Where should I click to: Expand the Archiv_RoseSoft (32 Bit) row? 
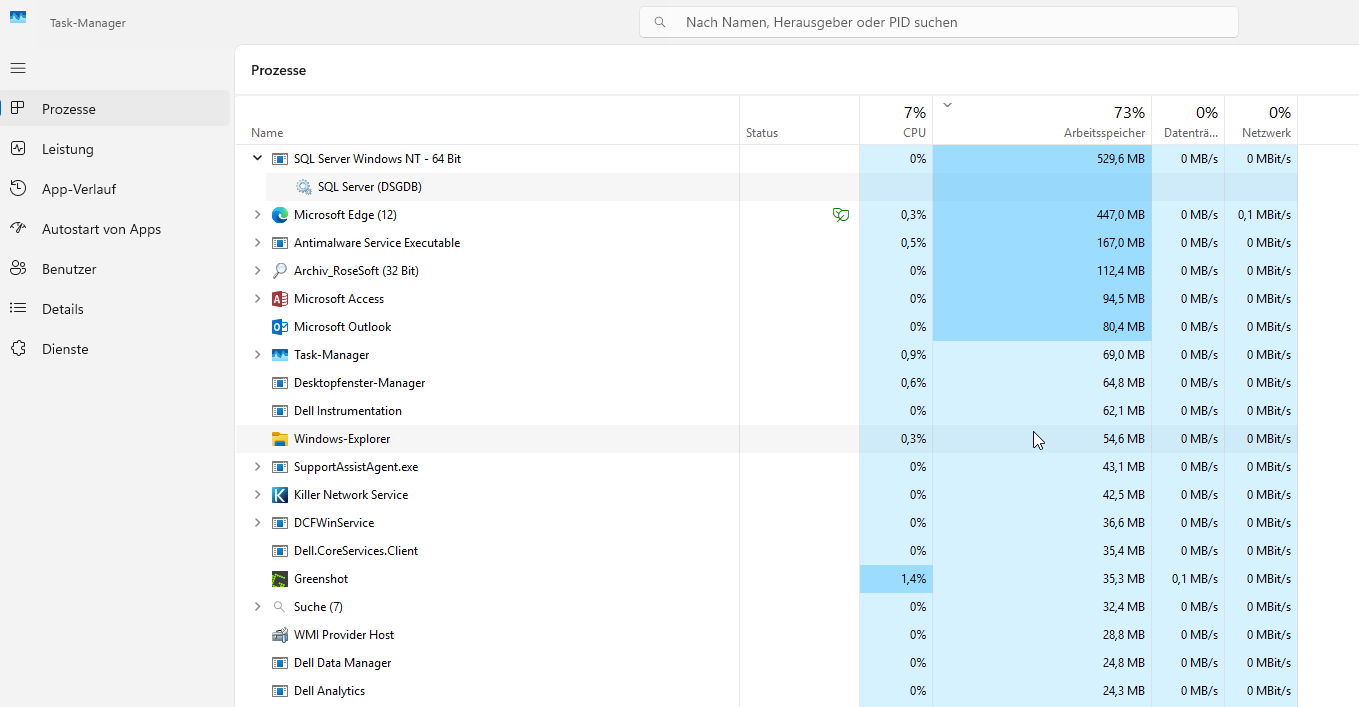(257, 271)
